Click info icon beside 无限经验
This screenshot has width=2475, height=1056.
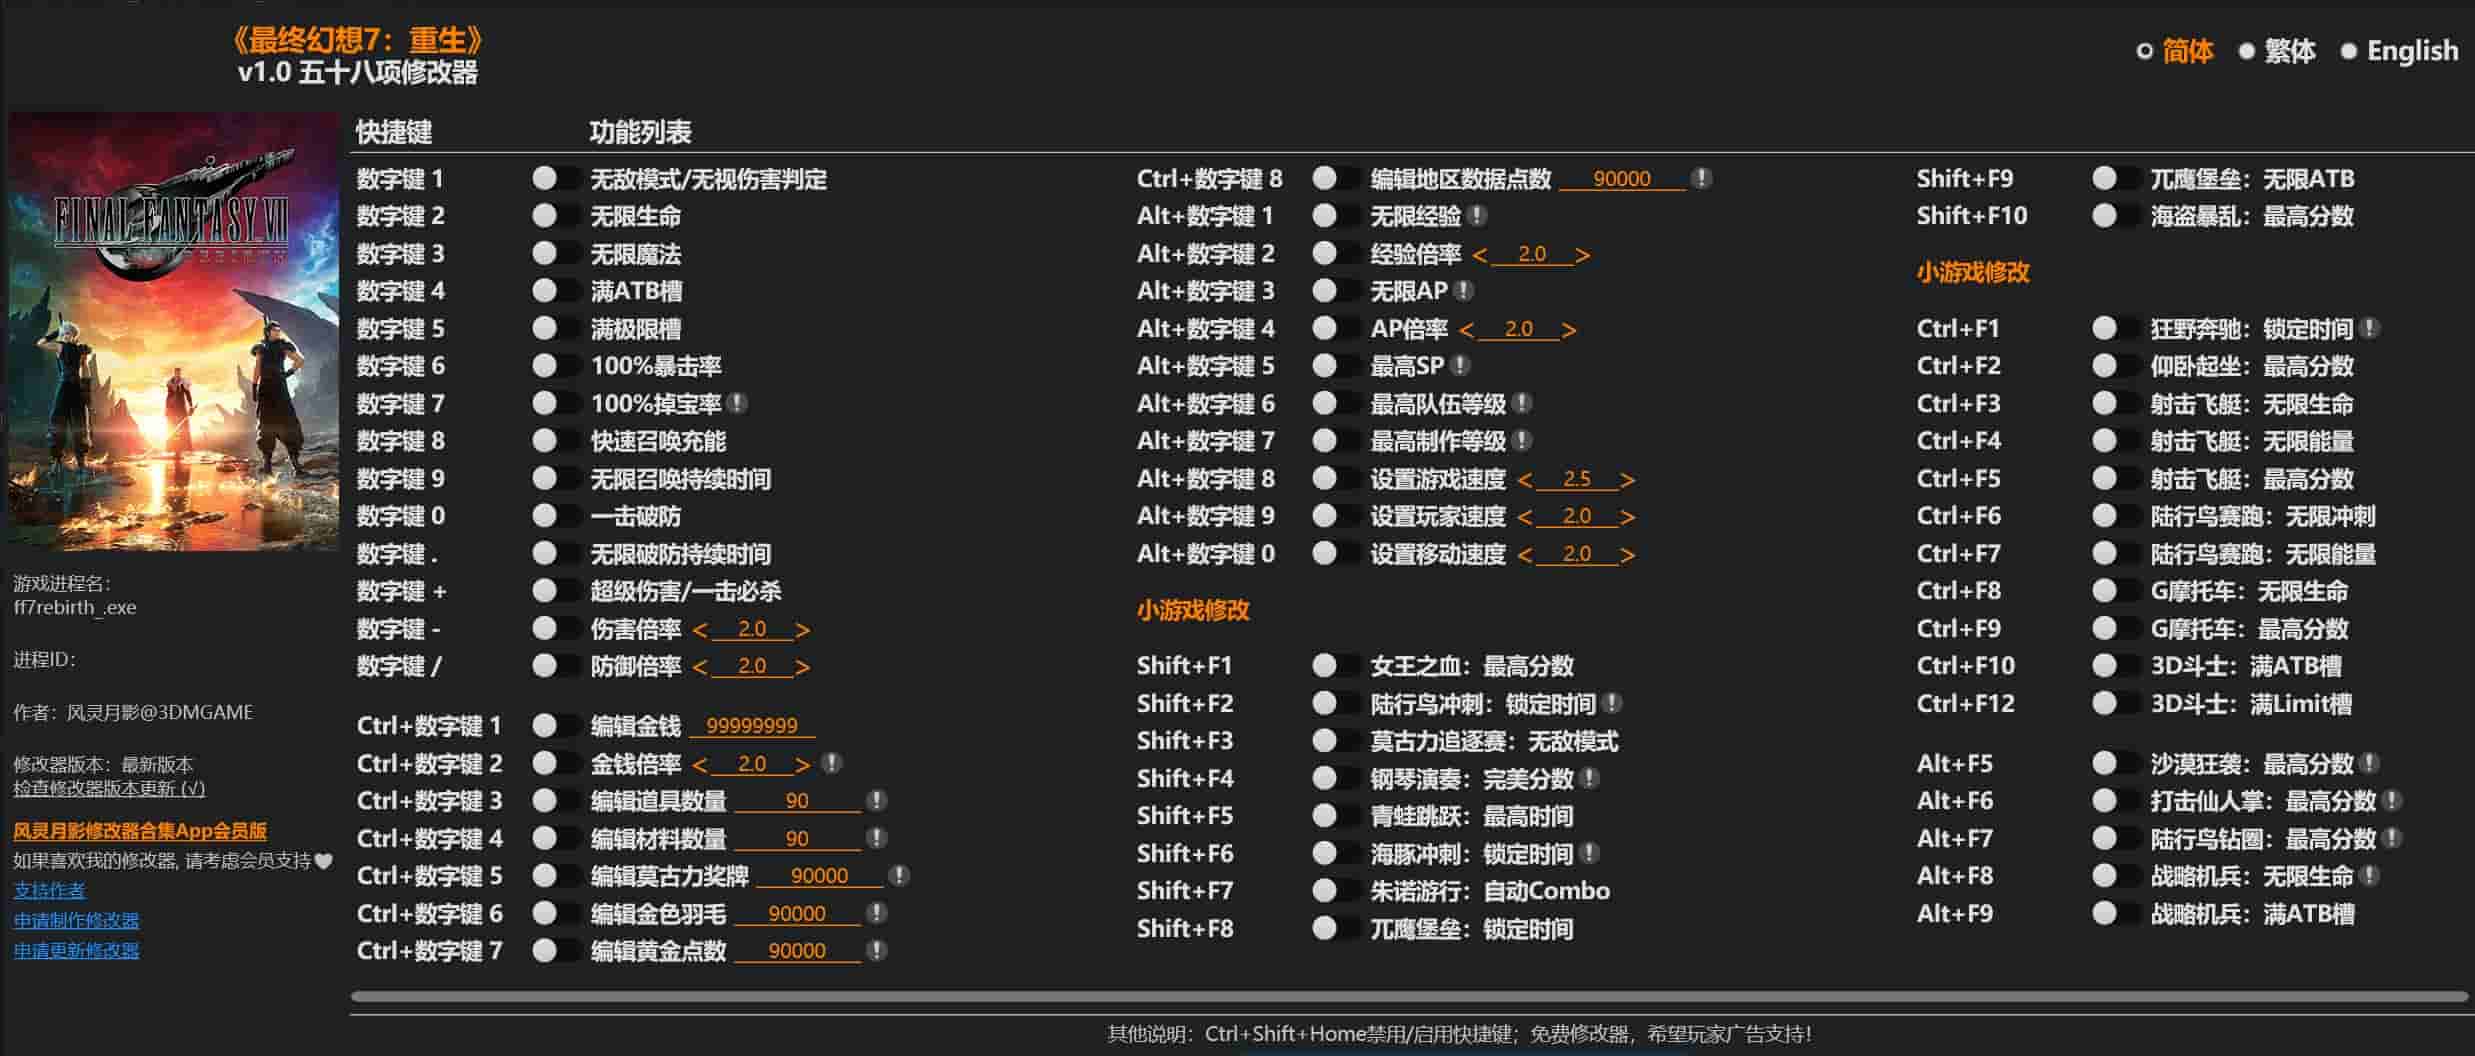[x=1477, y=216]
